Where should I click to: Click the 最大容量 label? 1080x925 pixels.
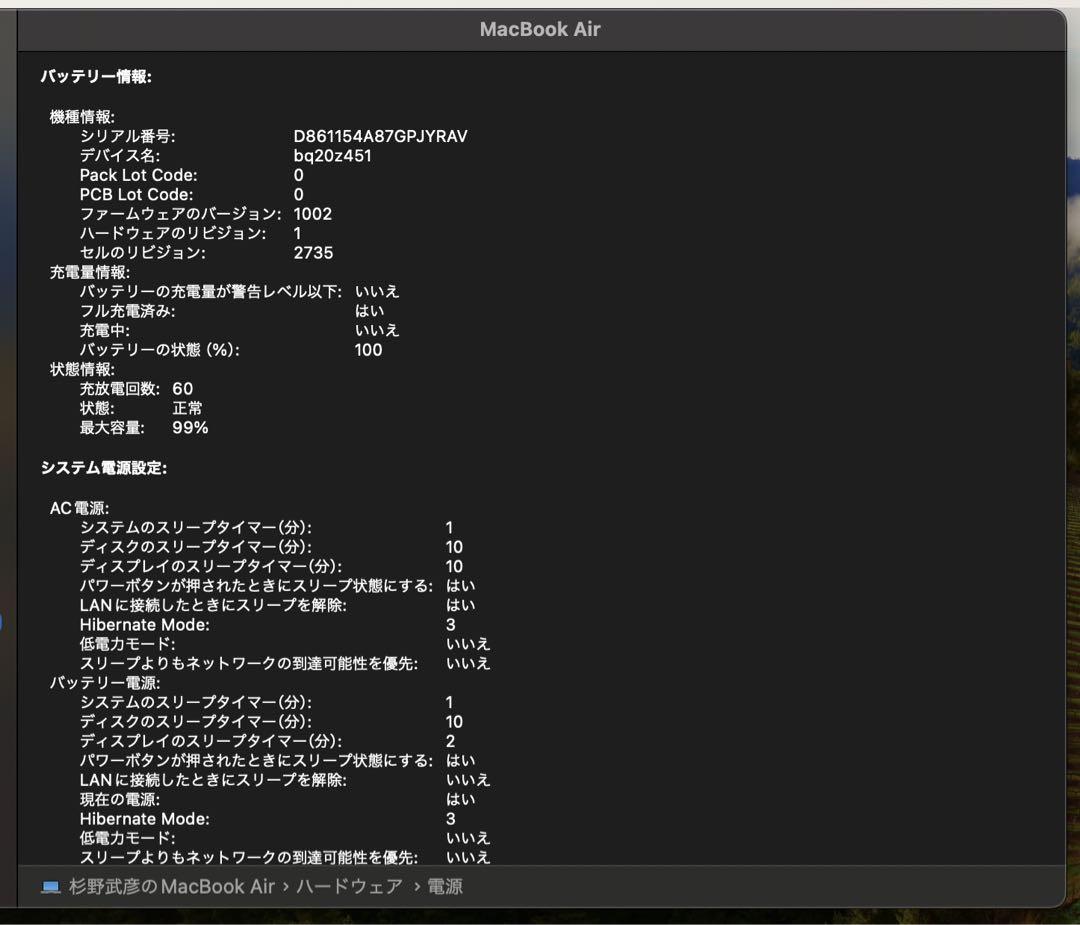(112, 428)
